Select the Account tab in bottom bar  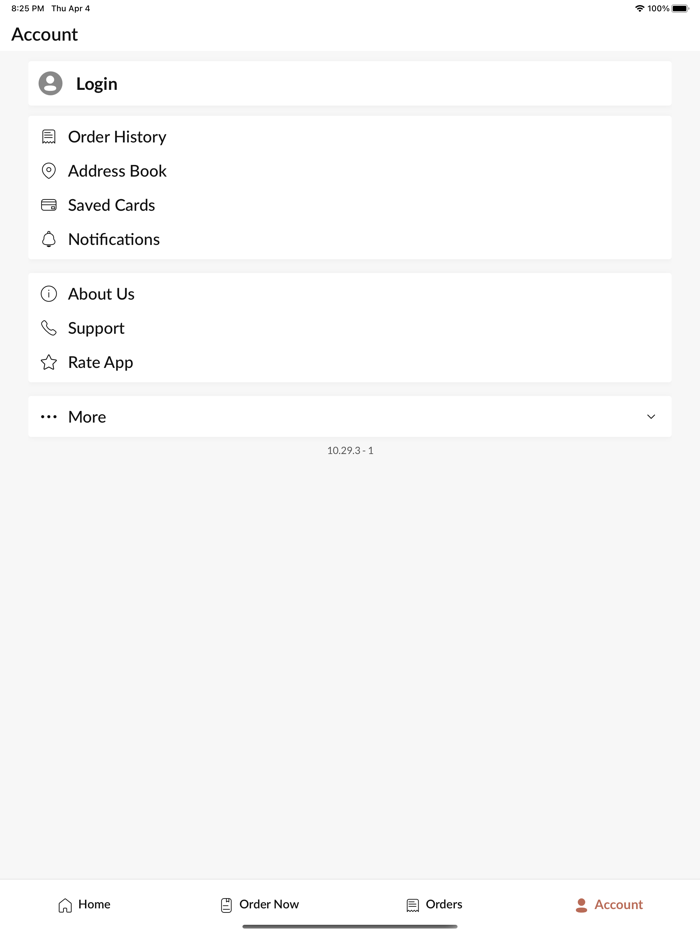point(609,905)
